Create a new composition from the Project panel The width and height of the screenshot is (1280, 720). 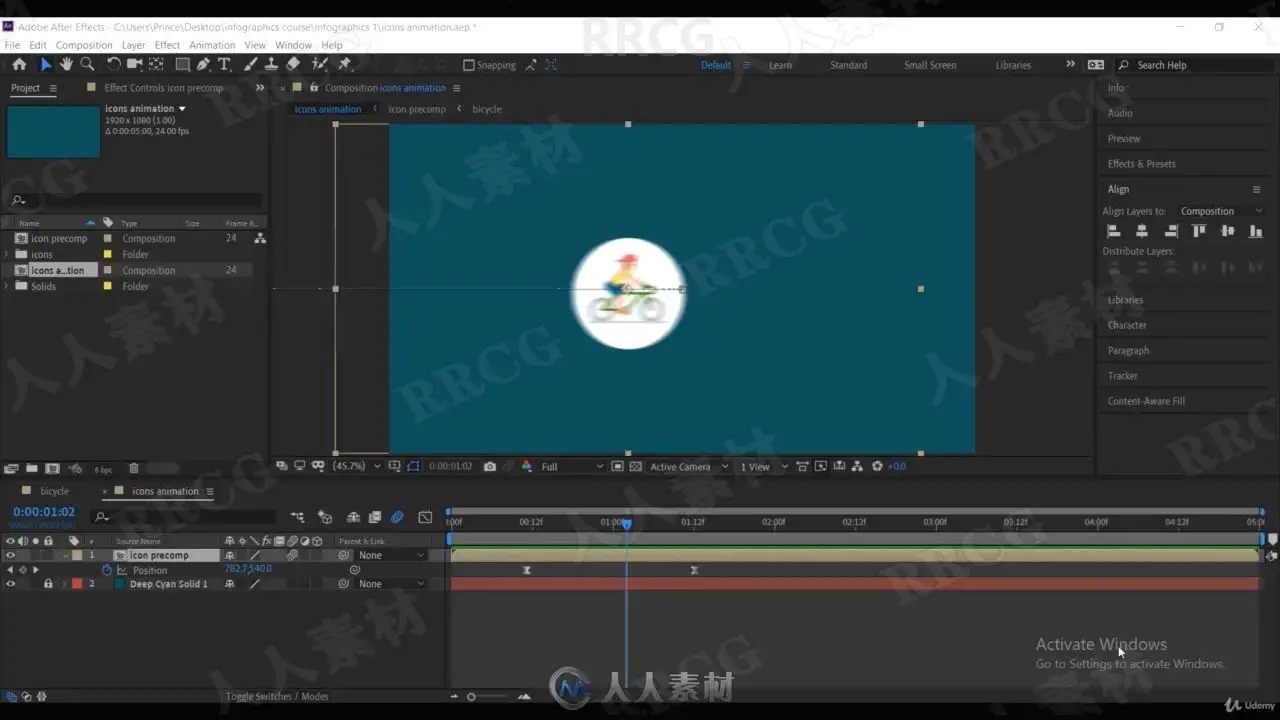point(52,468)
